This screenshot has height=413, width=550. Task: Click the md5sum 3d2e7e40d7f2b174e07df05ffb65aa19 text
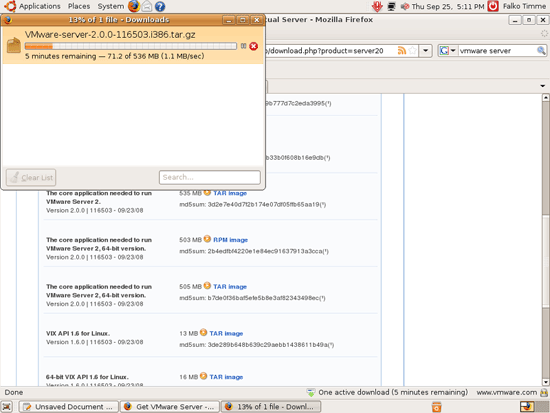pyautogui.click(x=253, y=204)
